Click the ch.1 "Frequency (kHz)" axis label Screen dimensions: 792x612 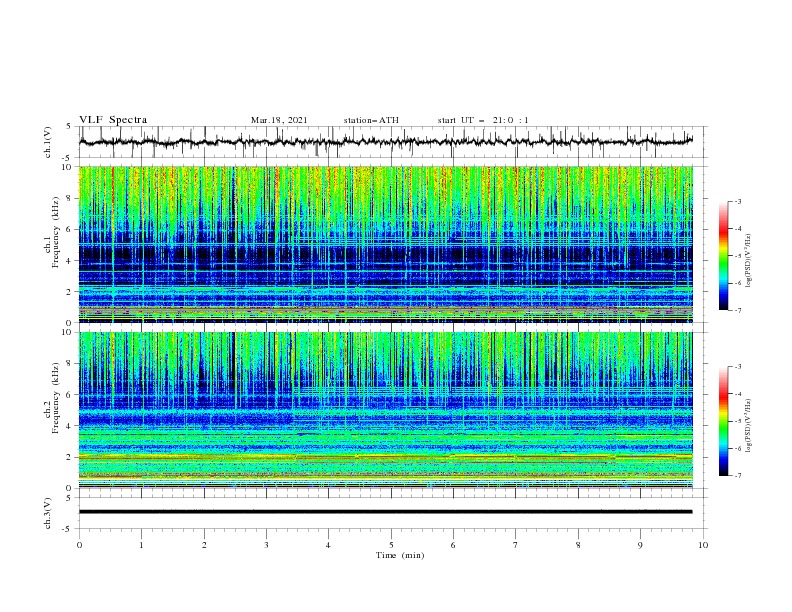click(x=56, y=232)
